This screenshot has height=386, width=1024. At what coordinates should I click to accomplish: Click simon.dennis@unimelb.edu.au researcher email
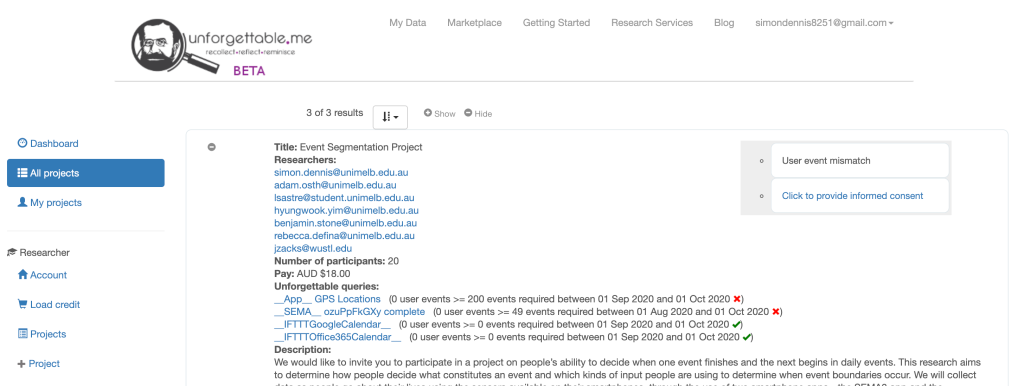coord(341,172)
